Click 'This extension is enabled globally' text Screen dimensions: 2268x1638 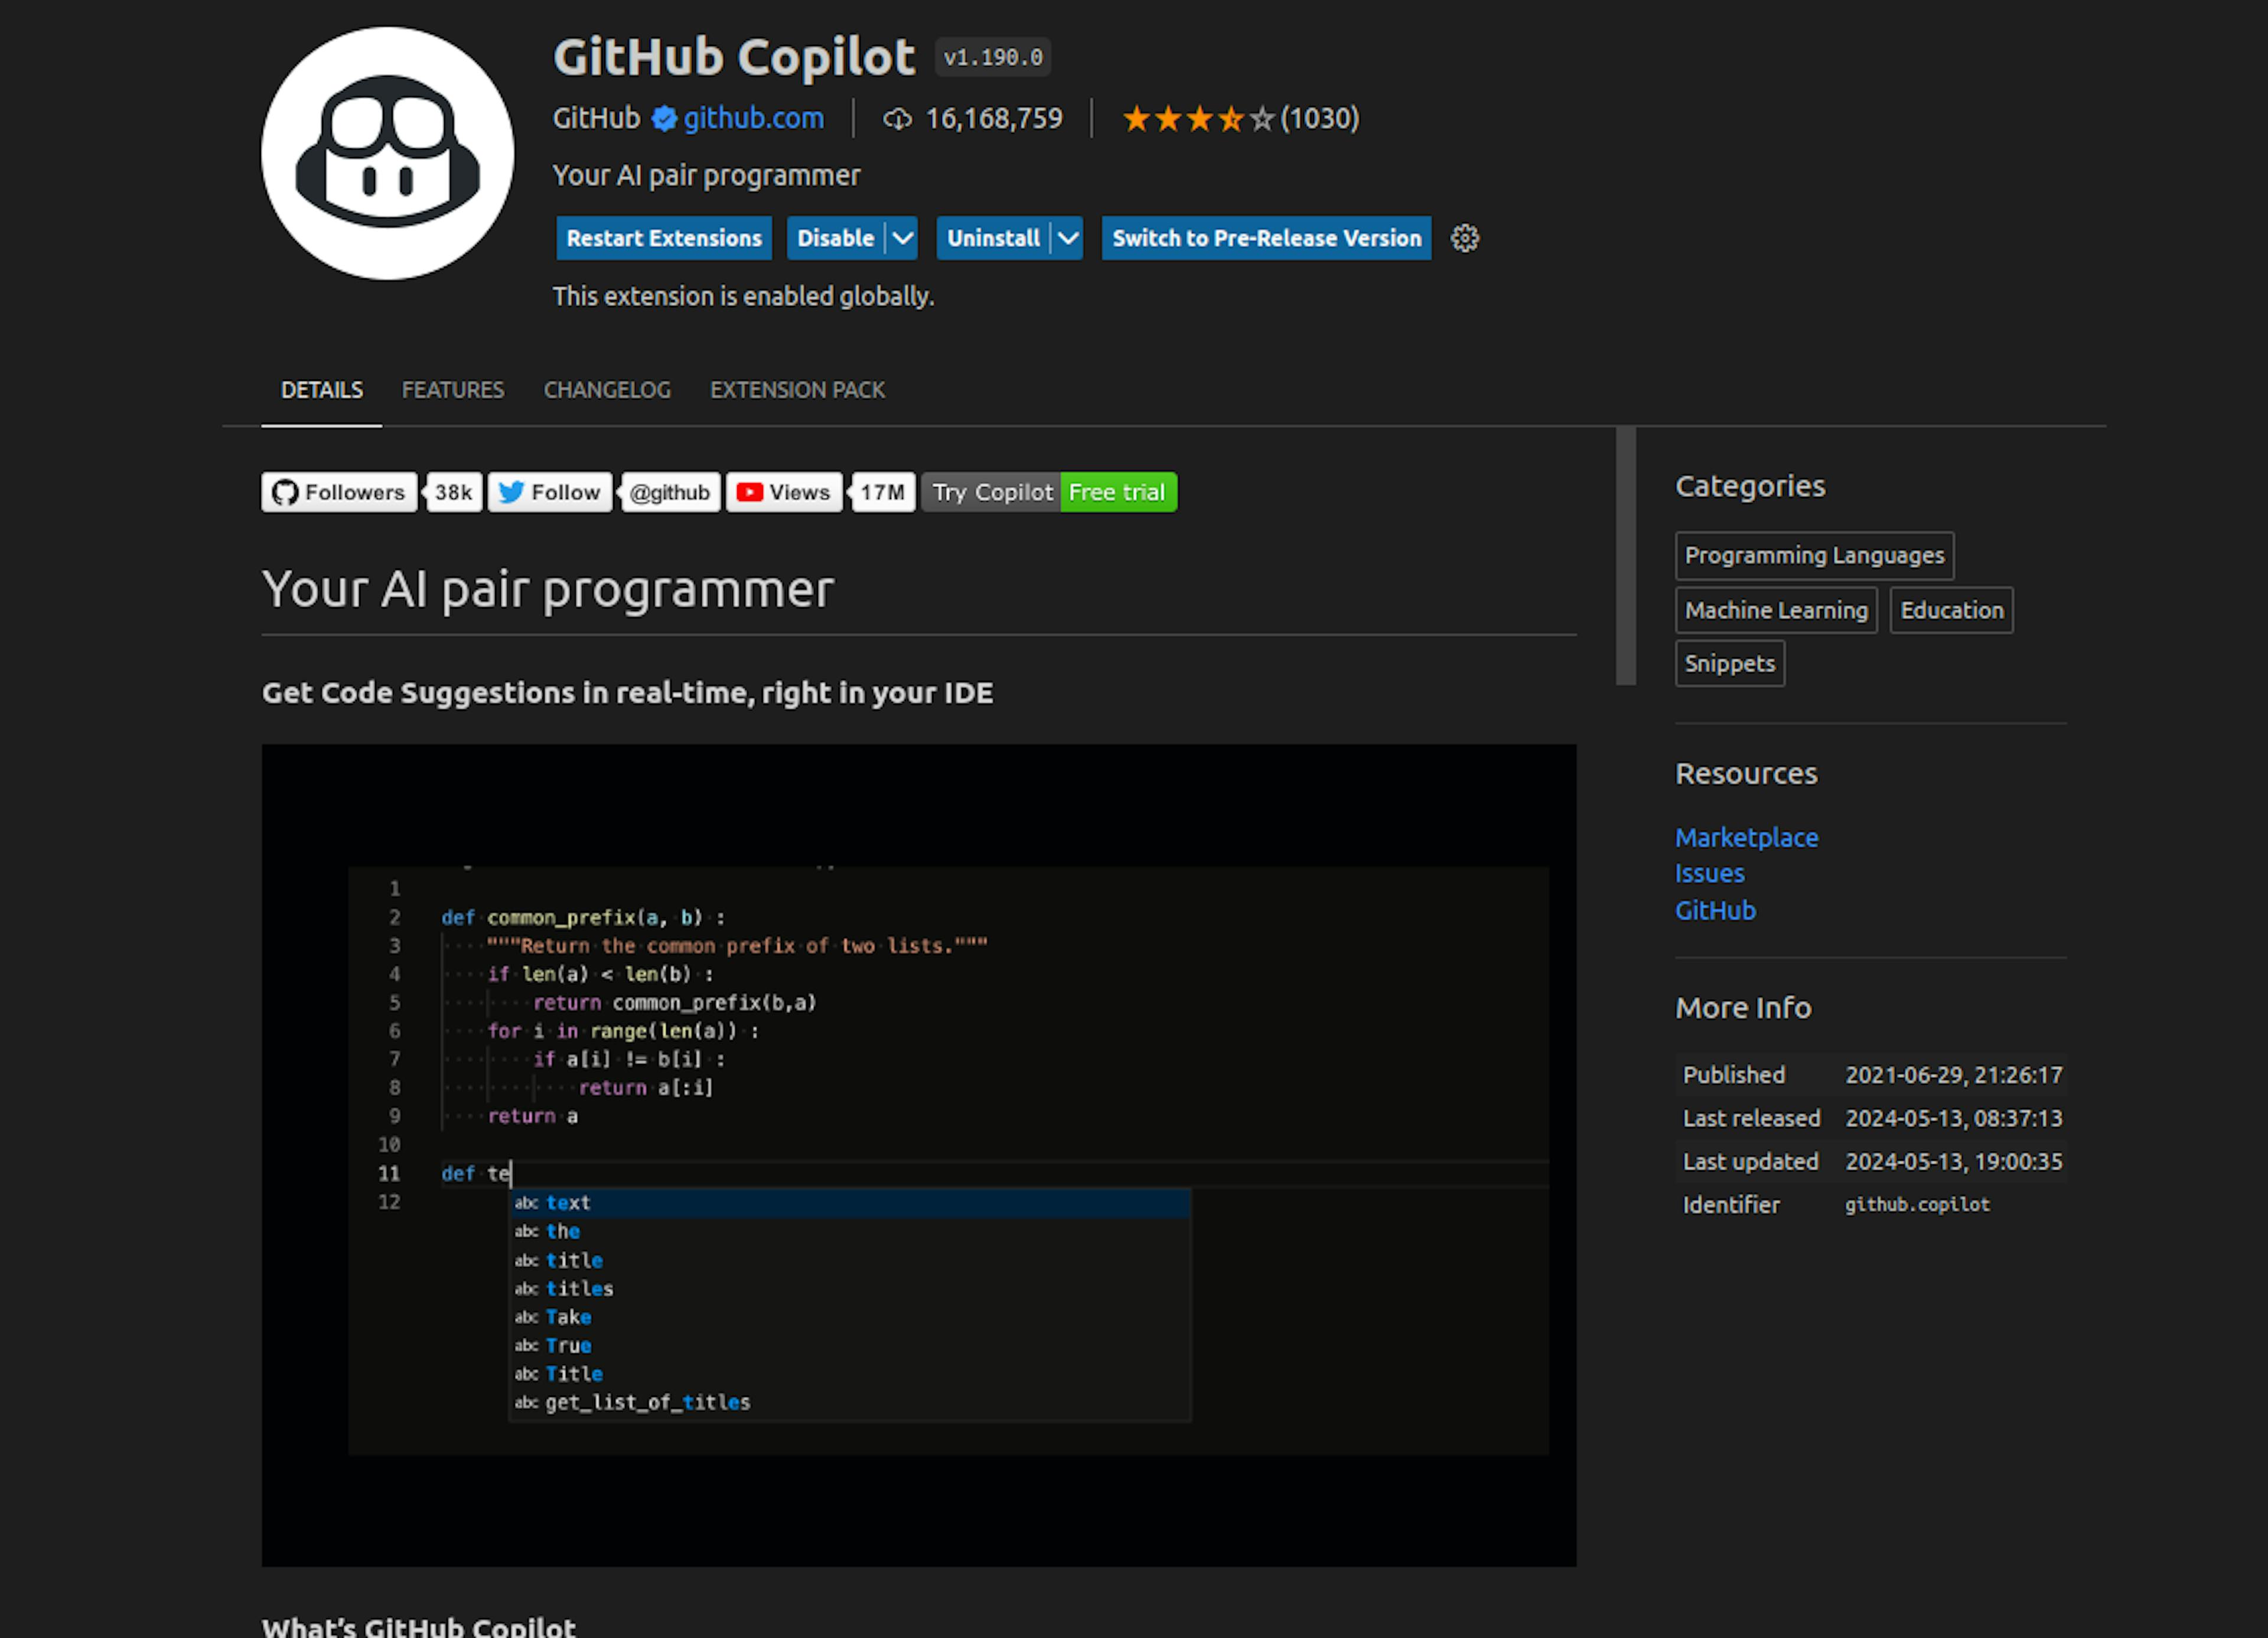743,297
